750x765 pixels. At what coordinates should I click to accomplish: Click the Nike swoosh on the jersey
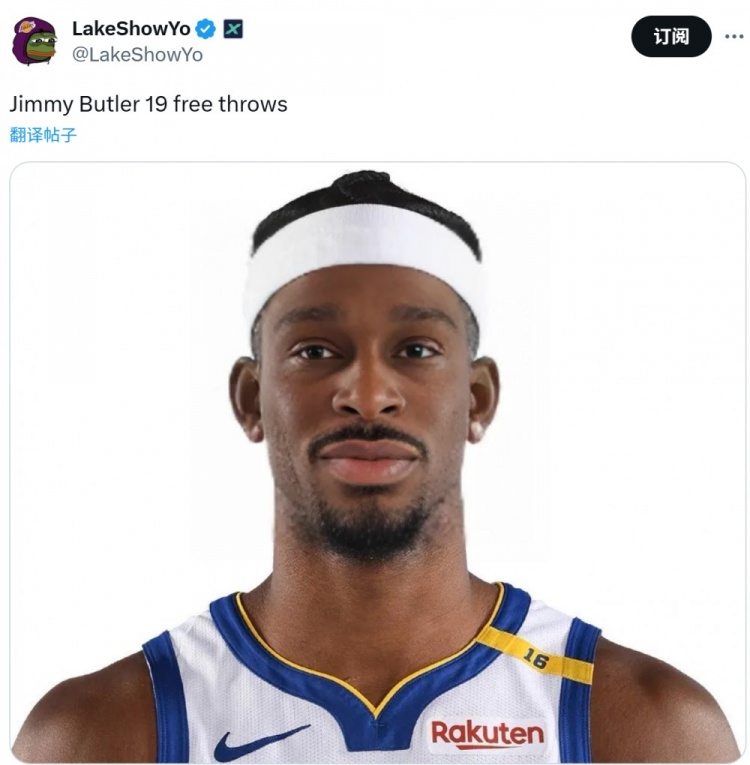pos(261,742)
